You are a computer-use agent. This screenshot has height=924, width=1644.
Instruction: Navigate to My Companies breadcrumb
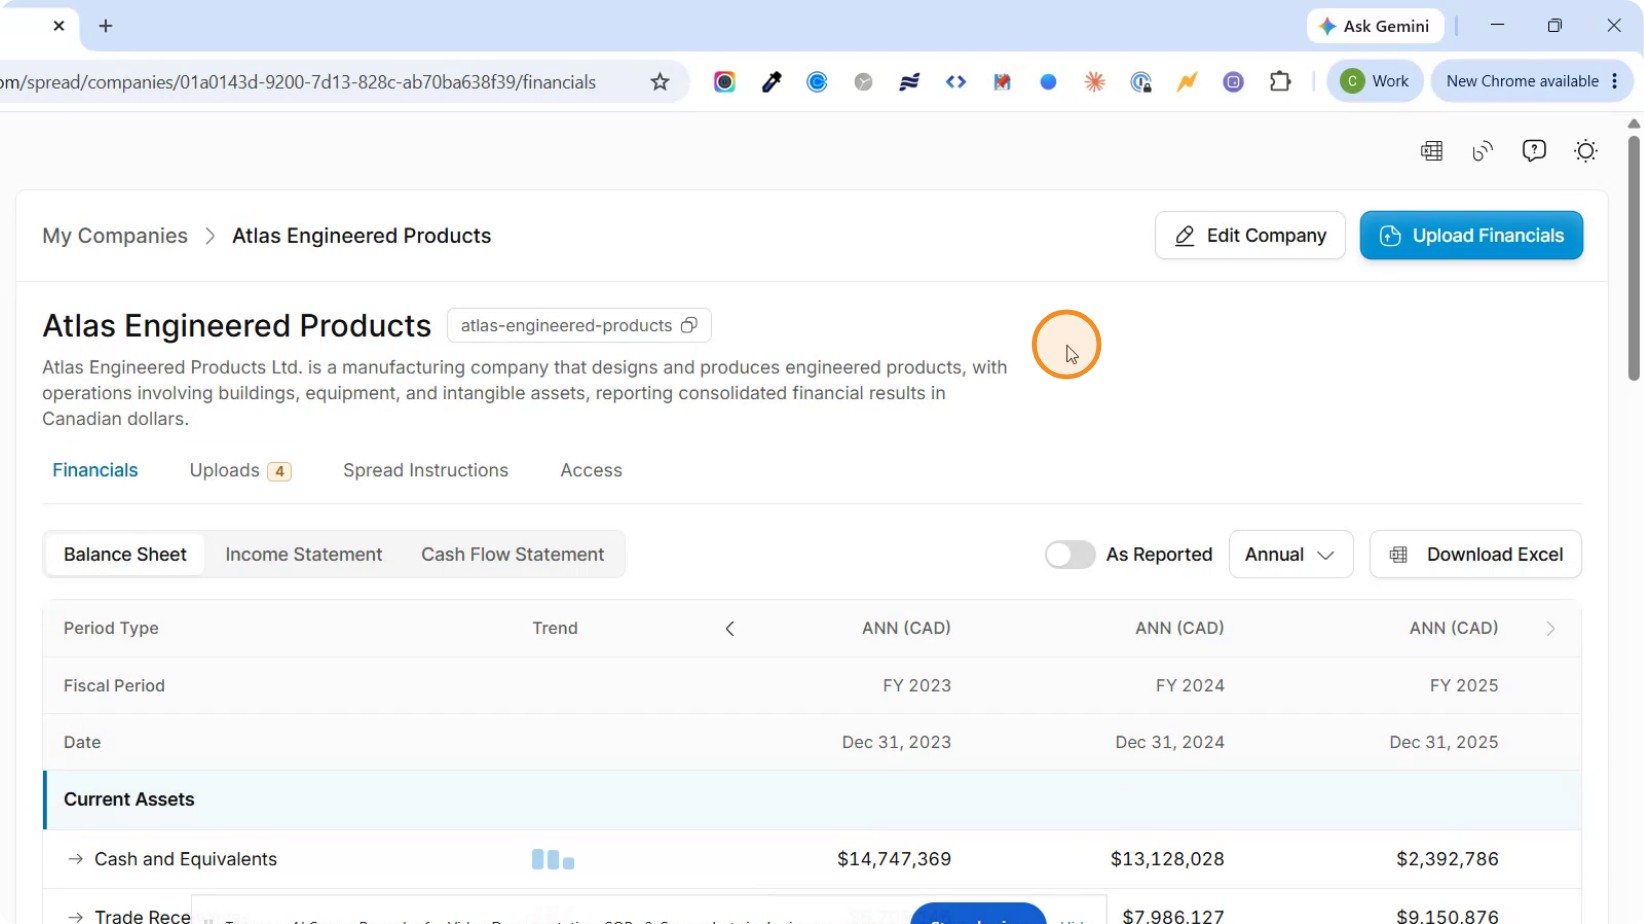pos(115,236)
